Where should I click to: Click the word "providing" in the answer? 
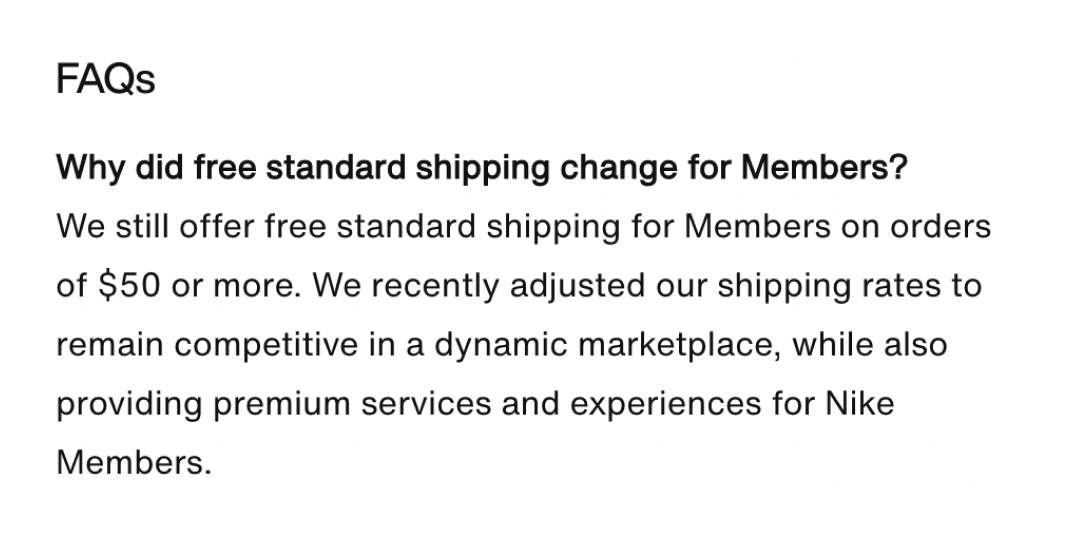click(129, 404)
